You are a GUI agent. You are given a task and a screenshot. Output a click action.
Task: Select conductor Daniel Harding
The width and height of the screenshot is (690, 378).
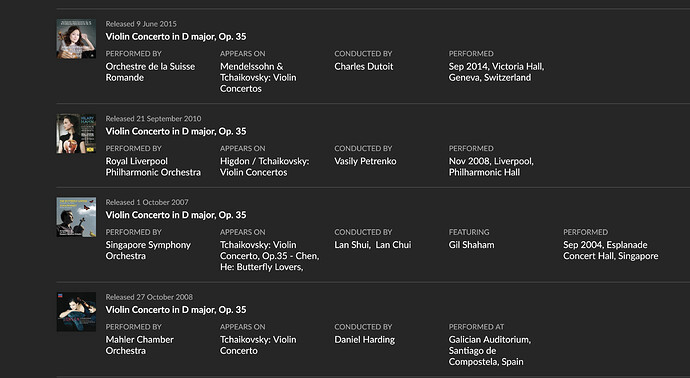pyautogui.click(x=364, y=340)
